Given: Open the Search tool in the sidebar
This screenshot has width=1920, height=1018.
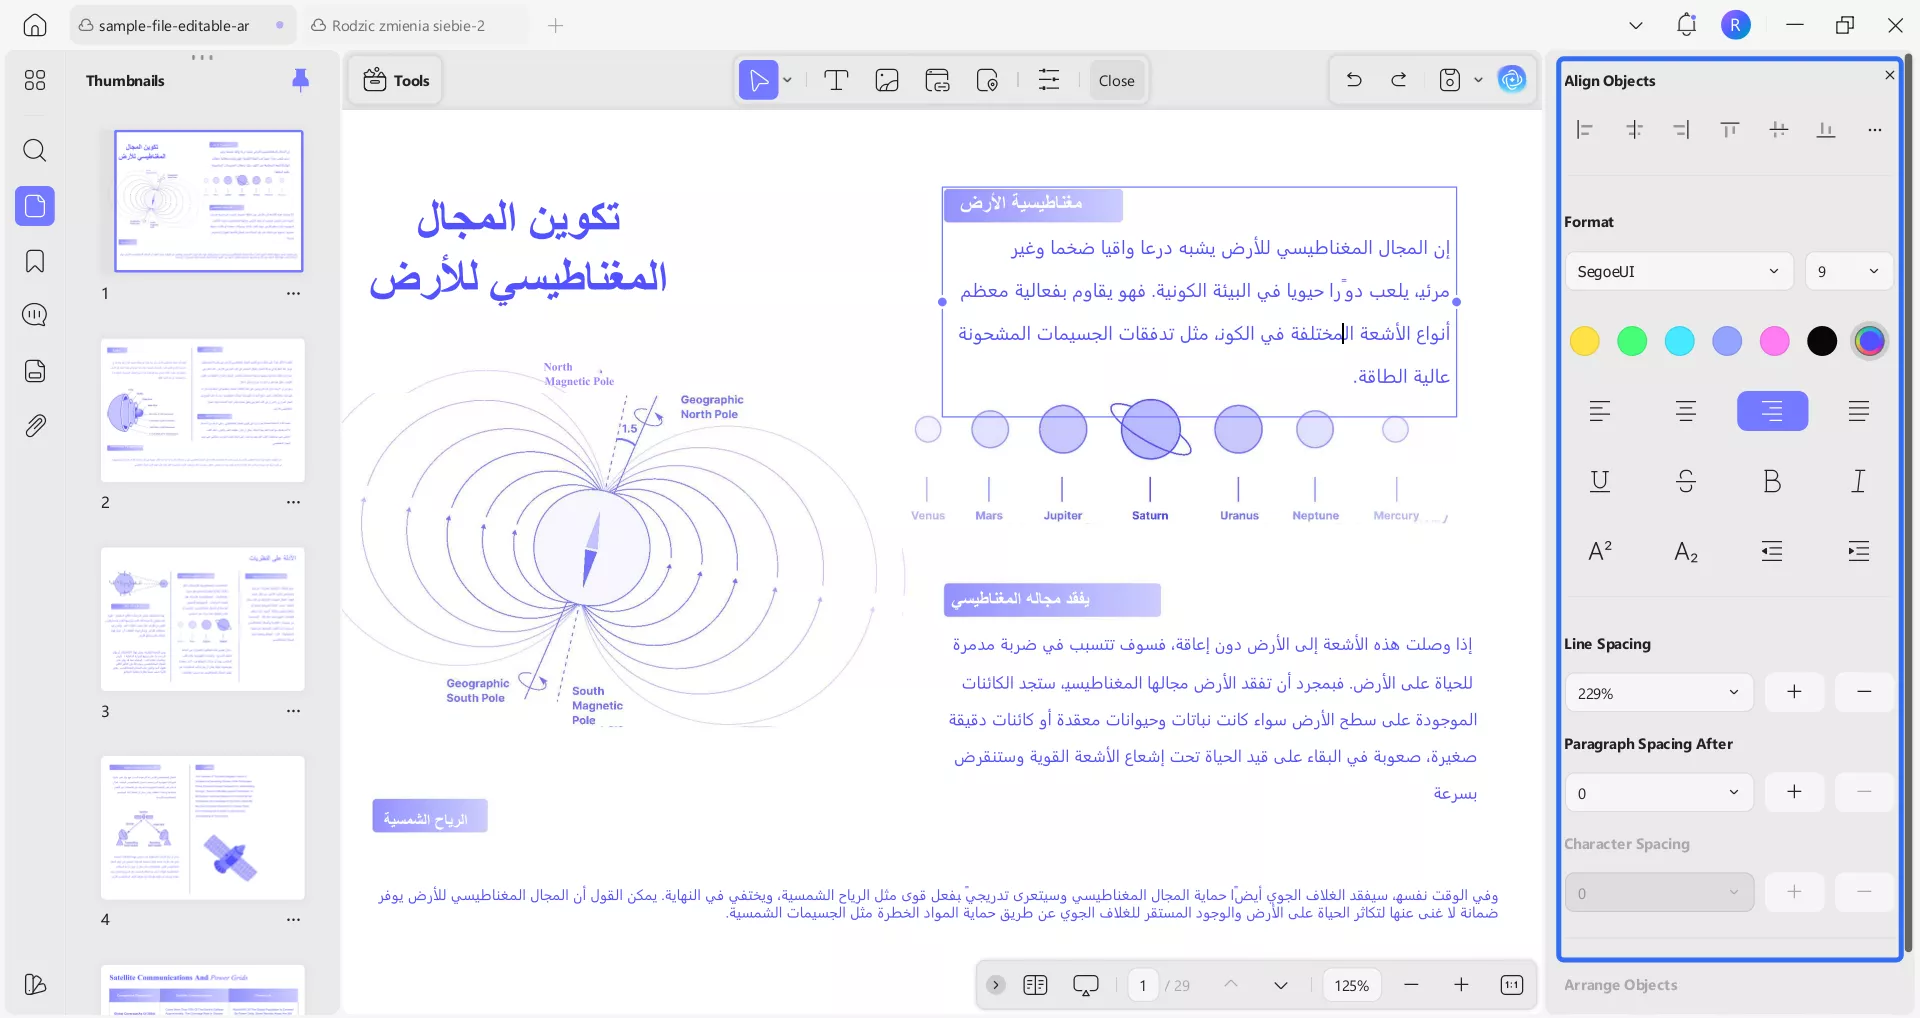Looking at the screenshot, I should tap(35, 151).
